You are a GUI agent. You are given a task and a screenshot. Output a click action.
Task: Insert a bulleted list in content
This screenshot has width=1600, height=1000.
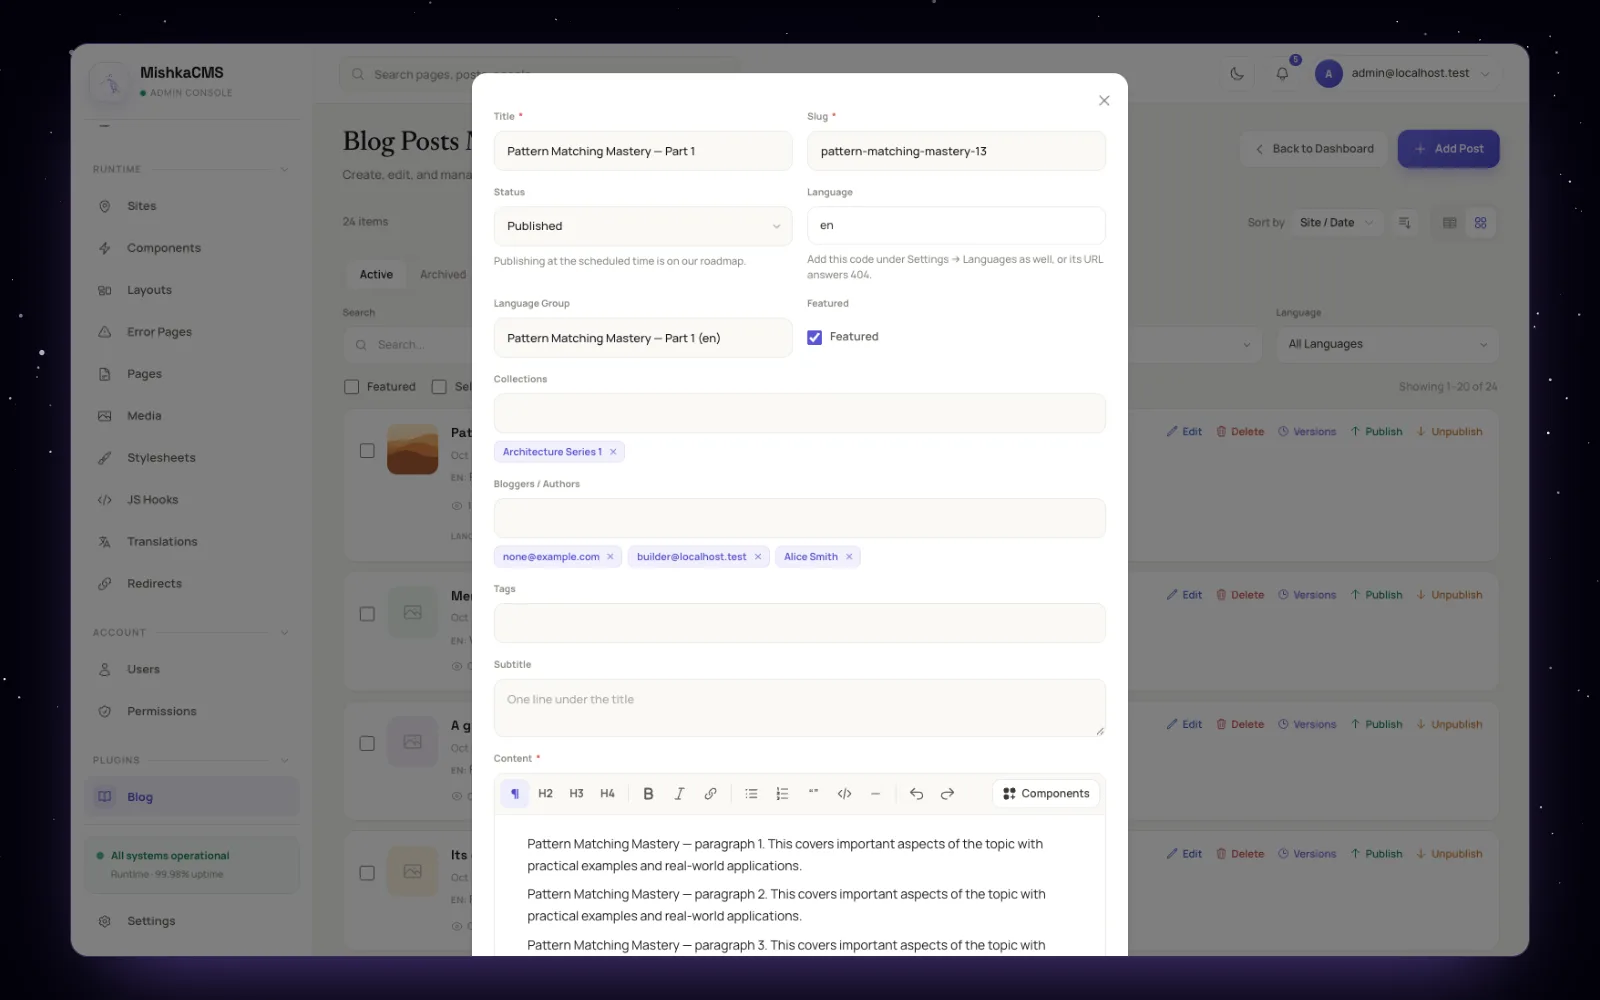click(x=751, y=794)
